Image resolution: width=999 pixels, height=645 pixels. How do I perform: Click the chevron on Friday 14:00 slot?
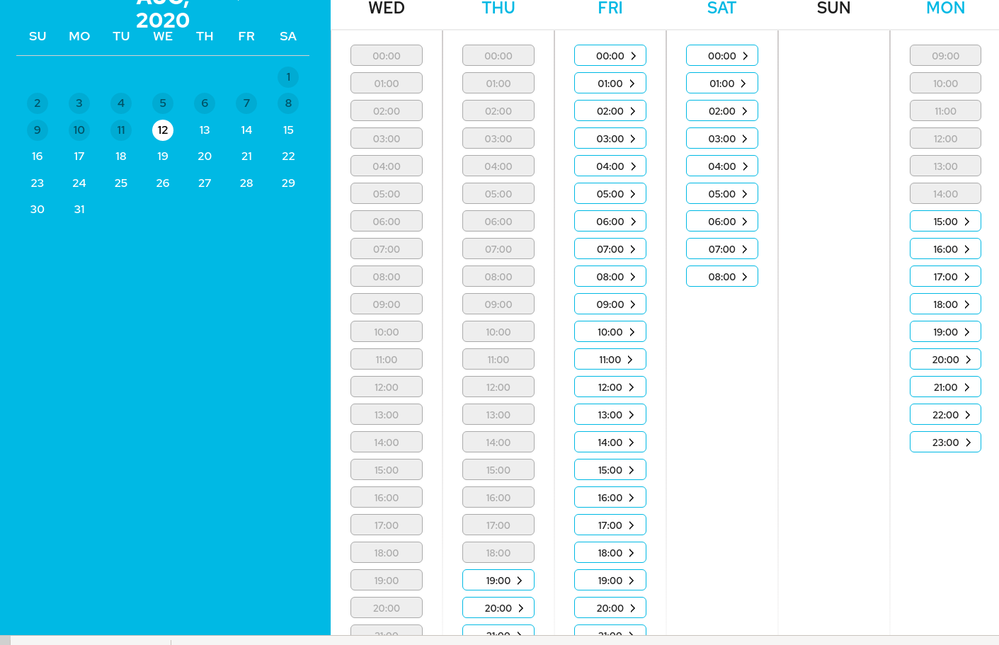632,442
